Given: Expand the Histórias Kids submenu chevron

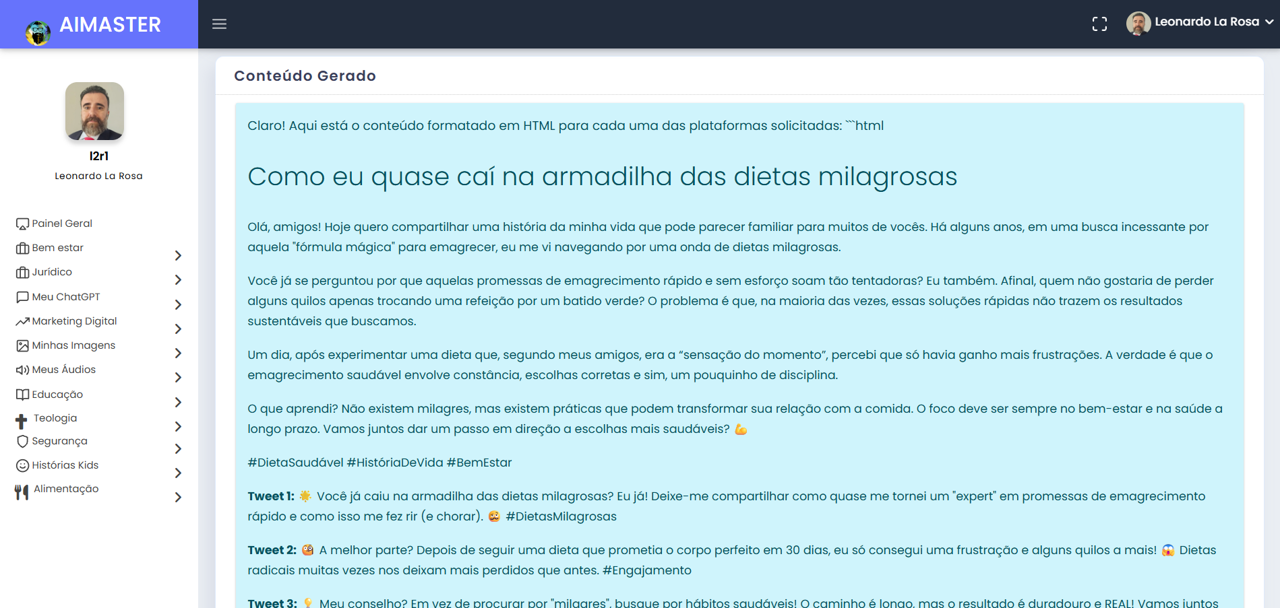Looking at the screenshot, I should [178, 473].
